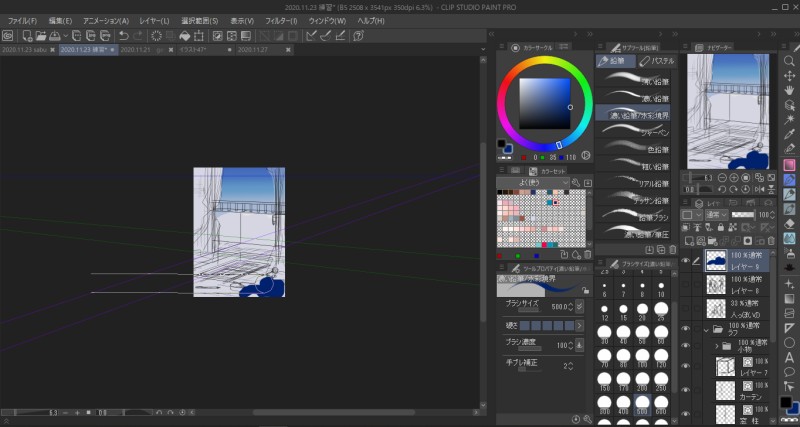Select the Operation object cube tool
800x427 pixels.
coord(789,106)
